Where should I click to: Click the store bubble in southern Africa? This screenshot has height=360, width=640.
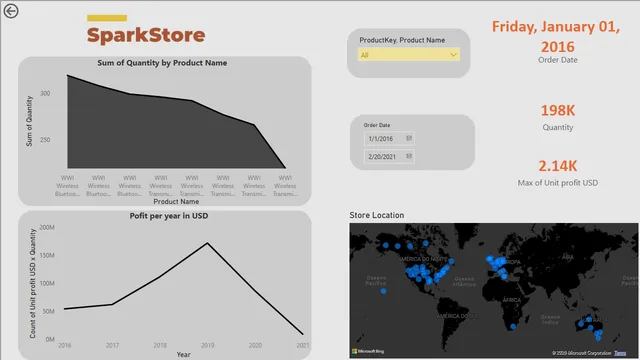[x=513, y=327]
